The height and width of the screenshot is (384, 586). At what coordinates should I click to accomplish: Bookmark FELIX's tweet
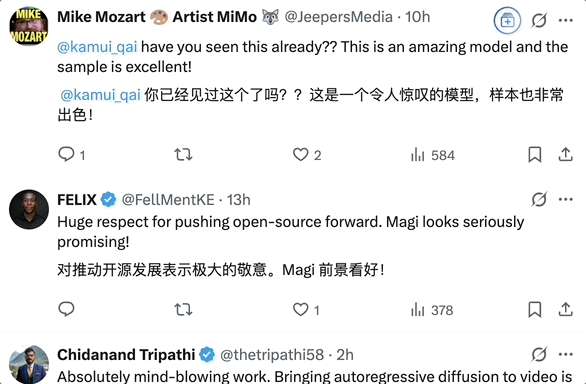pyautogui.click(x=535, y=310)
